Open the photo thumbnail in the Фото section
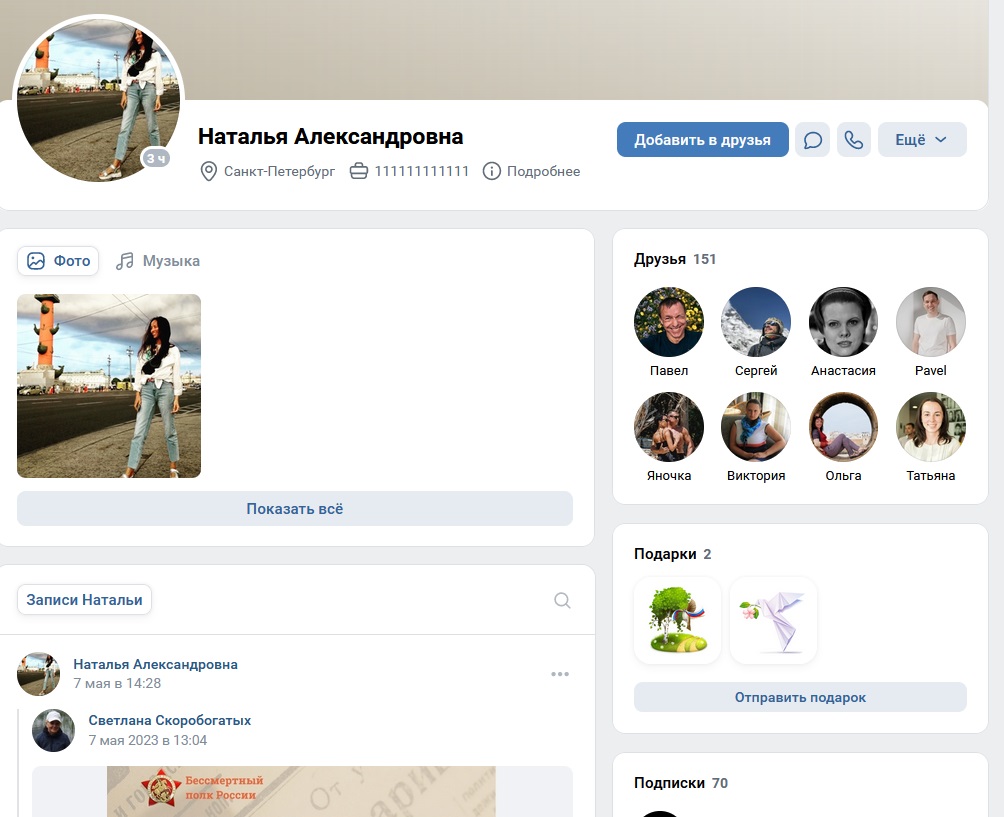This screenshot has height=817, width=1004. pos(109,386)
